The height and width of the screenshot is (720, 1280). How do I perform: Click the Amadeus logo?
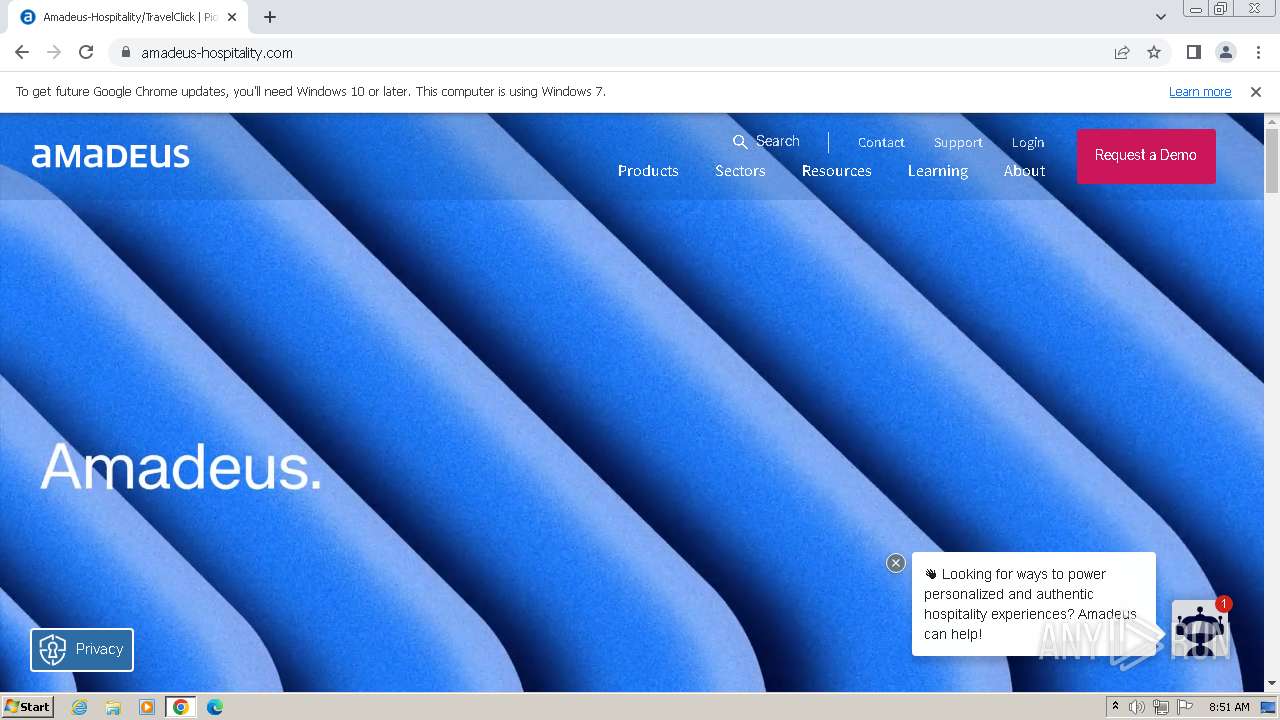111,156
